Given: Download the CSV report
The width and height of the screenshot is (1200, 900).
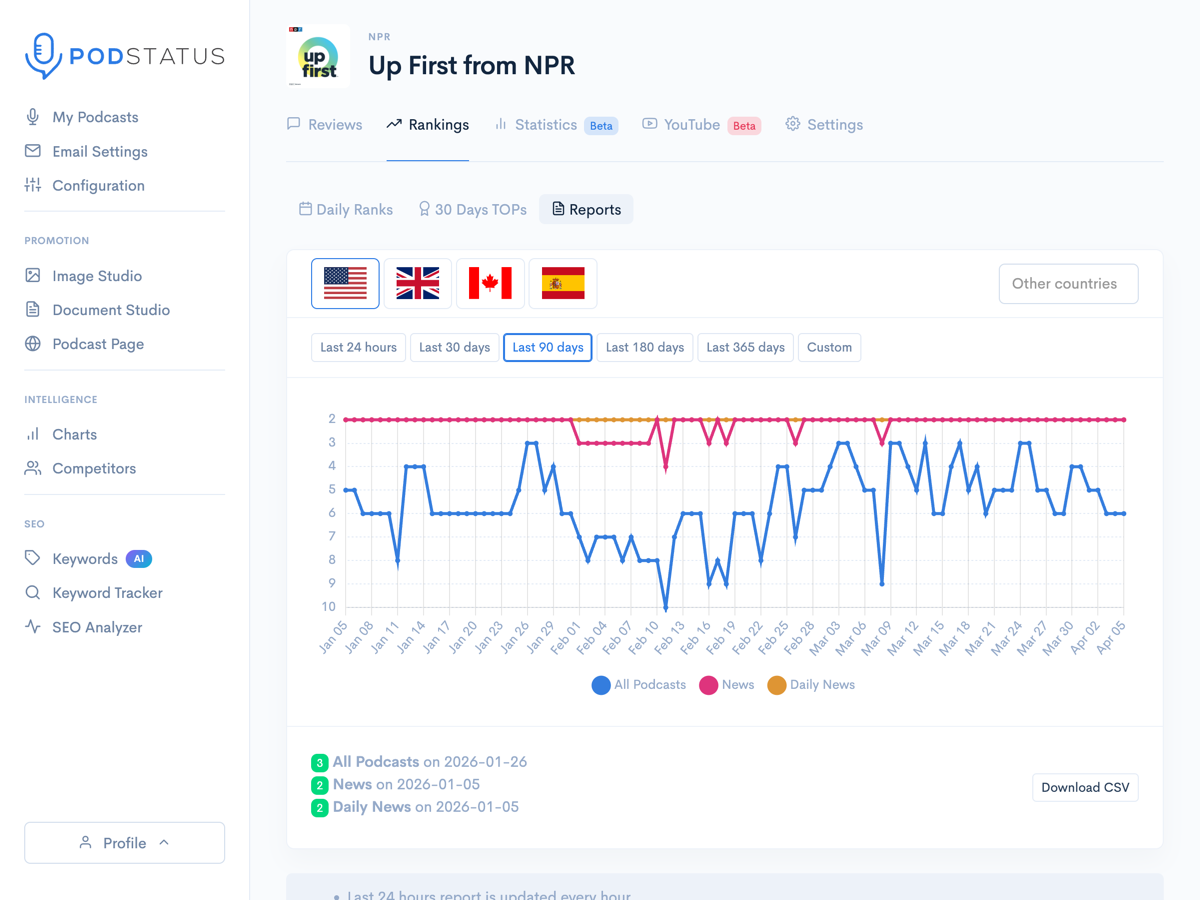Looking at the screenshot, I should (1085, 788).
